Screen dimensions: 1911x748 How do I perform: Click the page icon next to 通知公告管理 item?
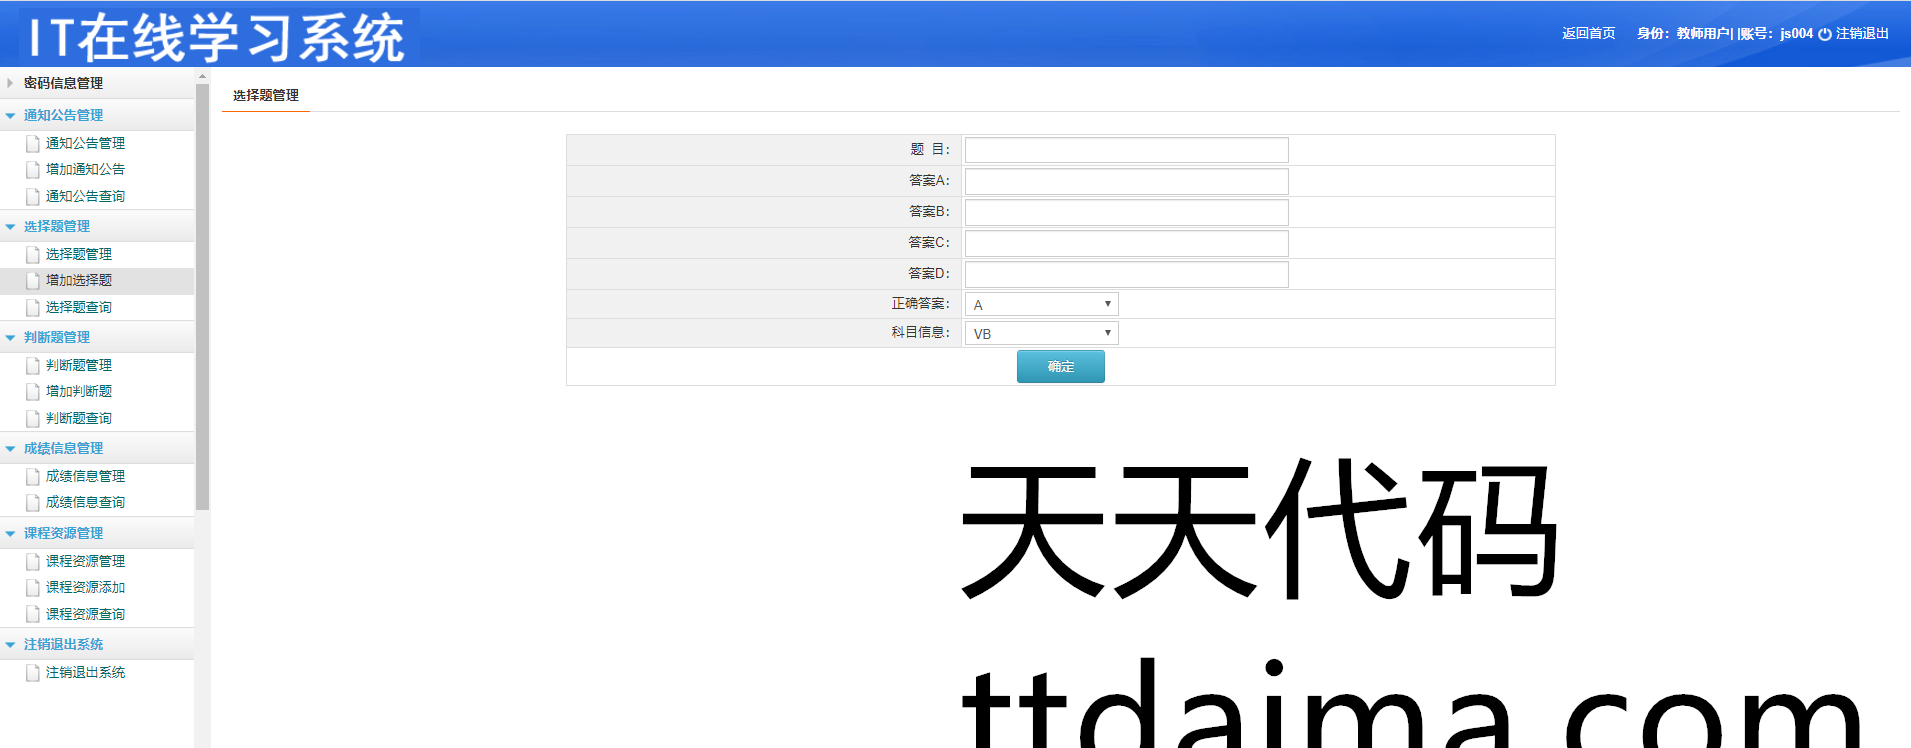click(33, 144)
